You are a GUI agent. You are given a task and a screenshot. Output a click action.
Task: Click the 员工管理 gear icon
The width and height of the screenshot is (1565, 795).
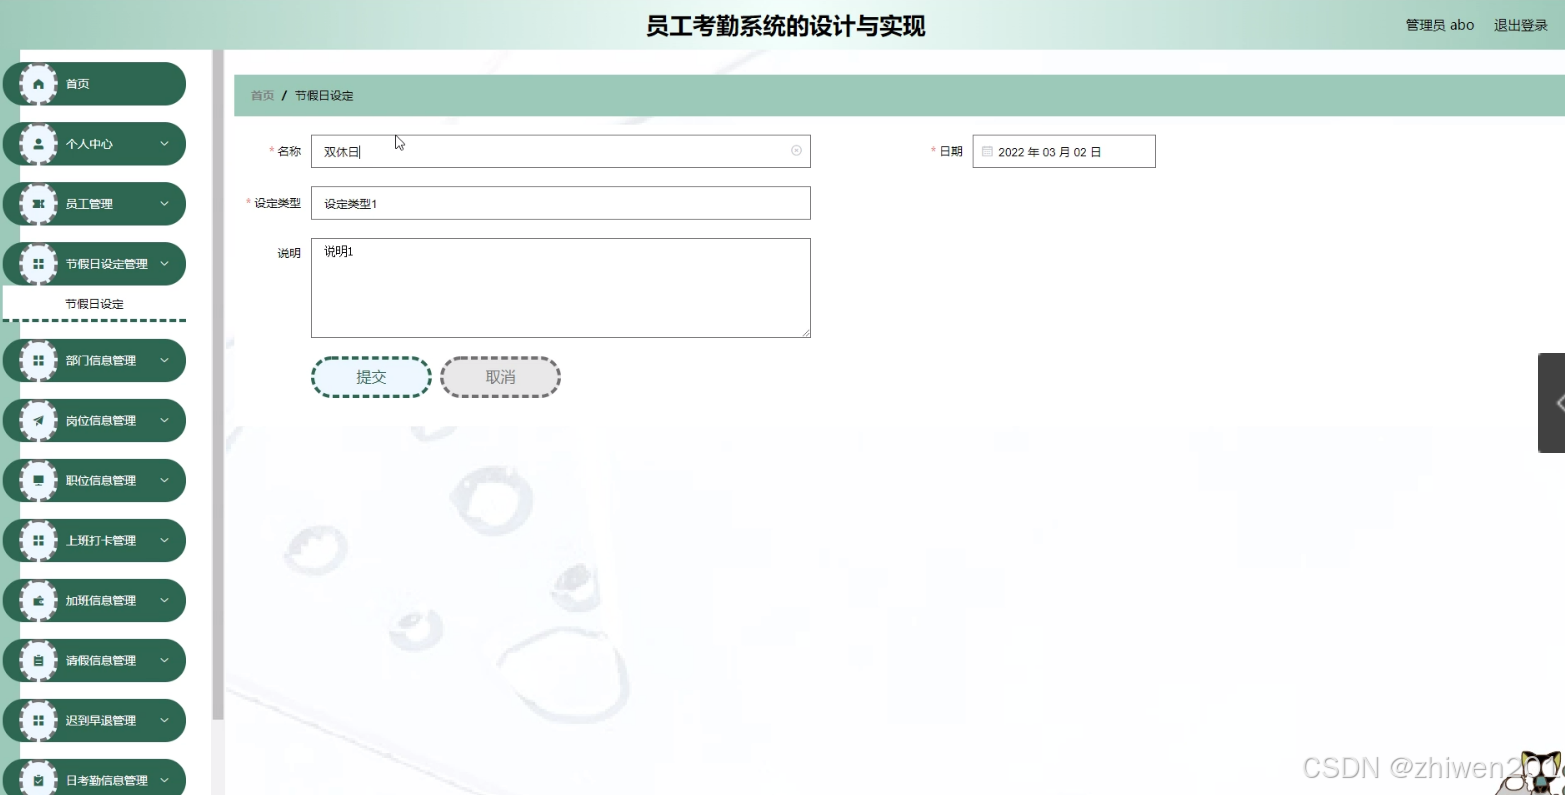(x=39, y=203)
